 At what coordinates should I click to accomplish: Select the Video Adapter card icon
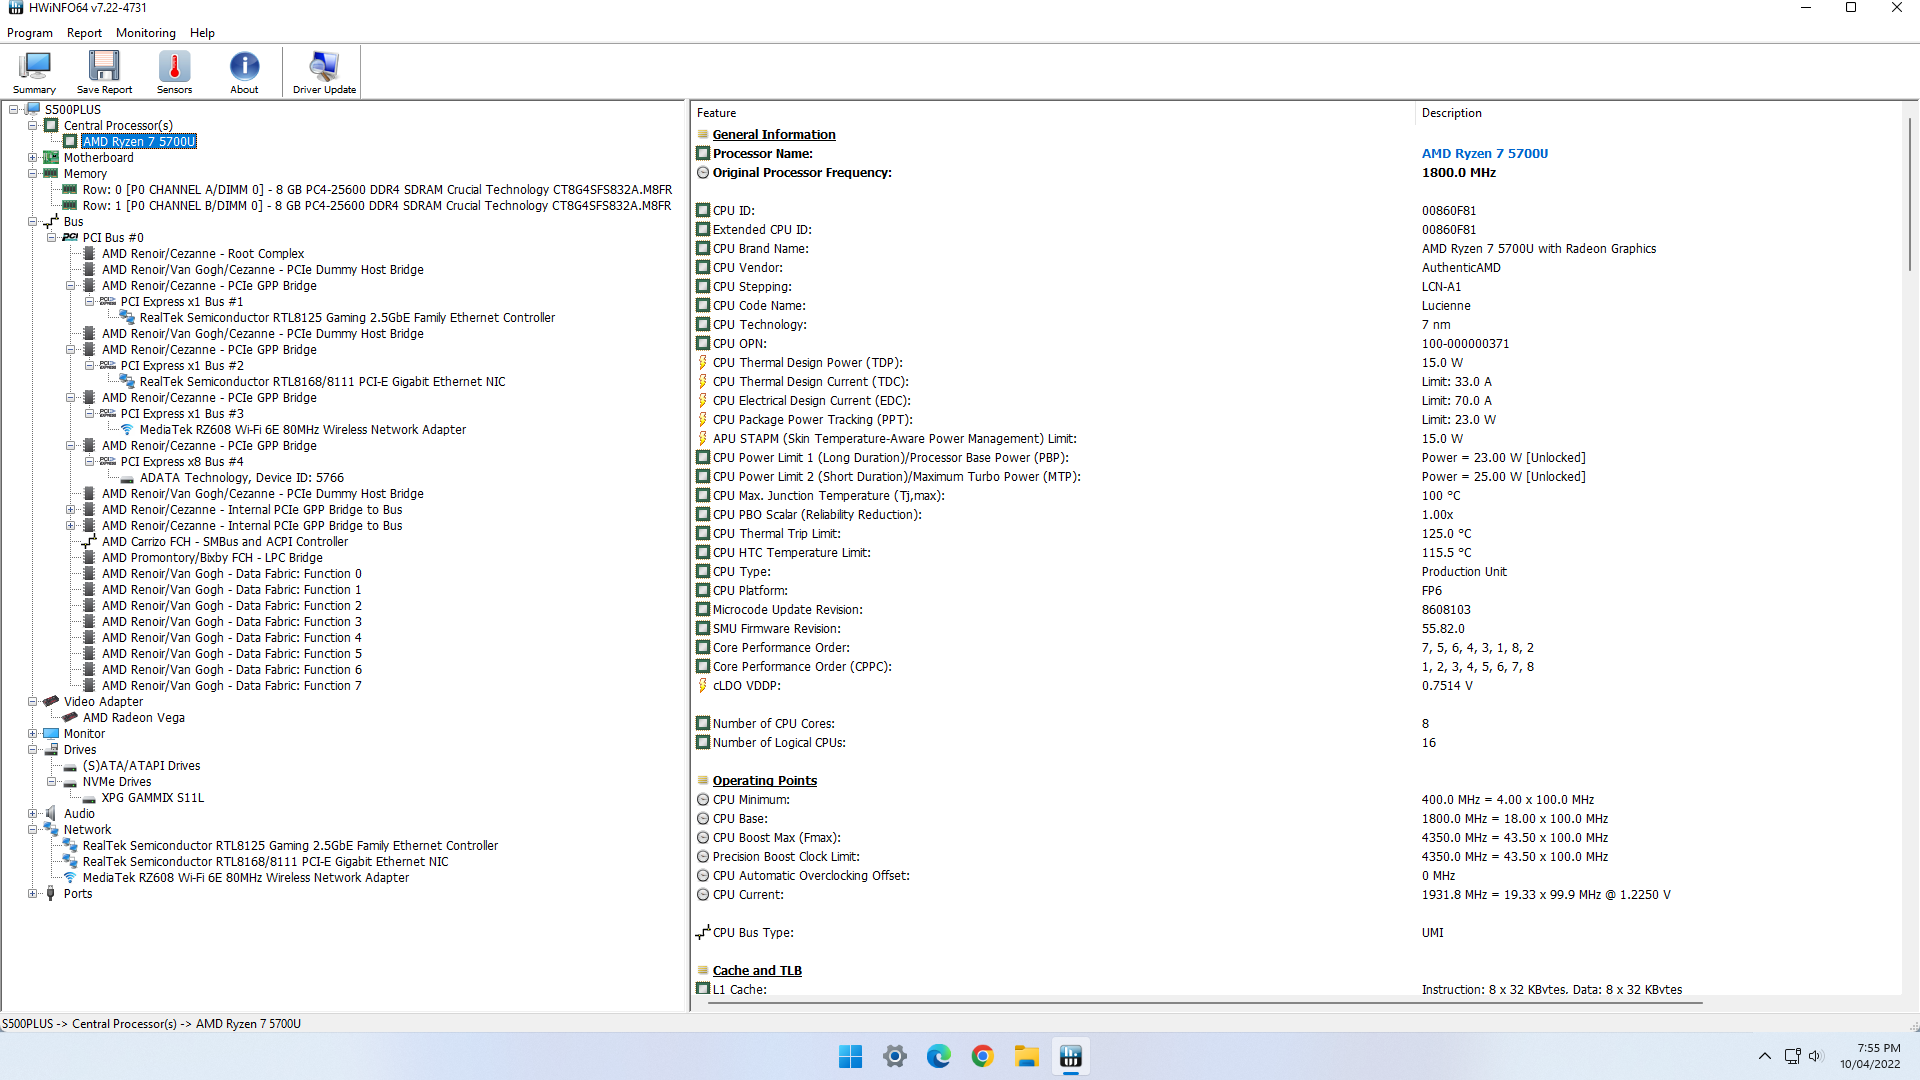[x=51, y=702]
